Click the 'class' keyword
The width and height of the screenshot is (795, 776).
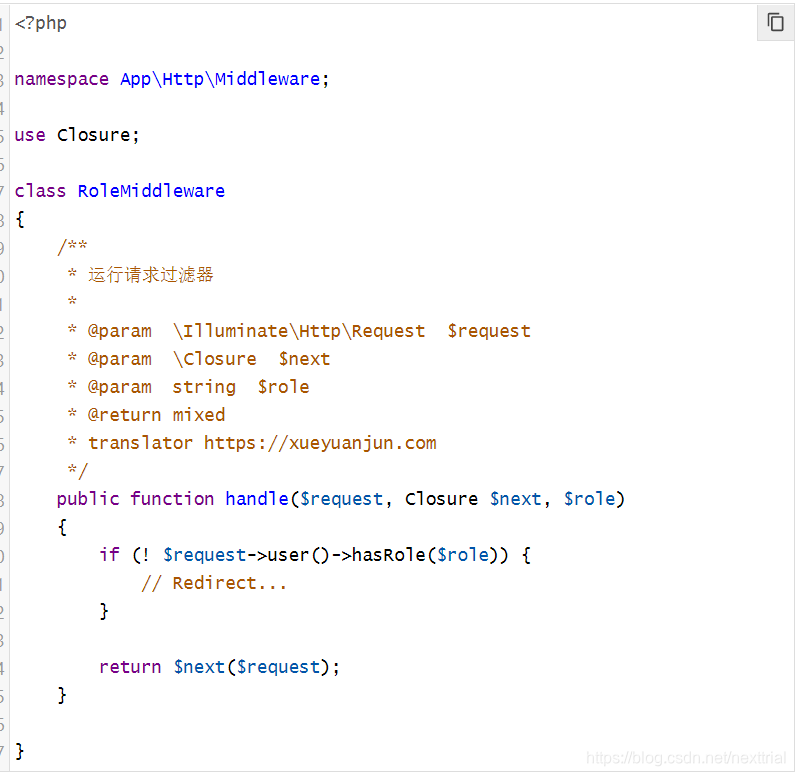pos(40,191)
